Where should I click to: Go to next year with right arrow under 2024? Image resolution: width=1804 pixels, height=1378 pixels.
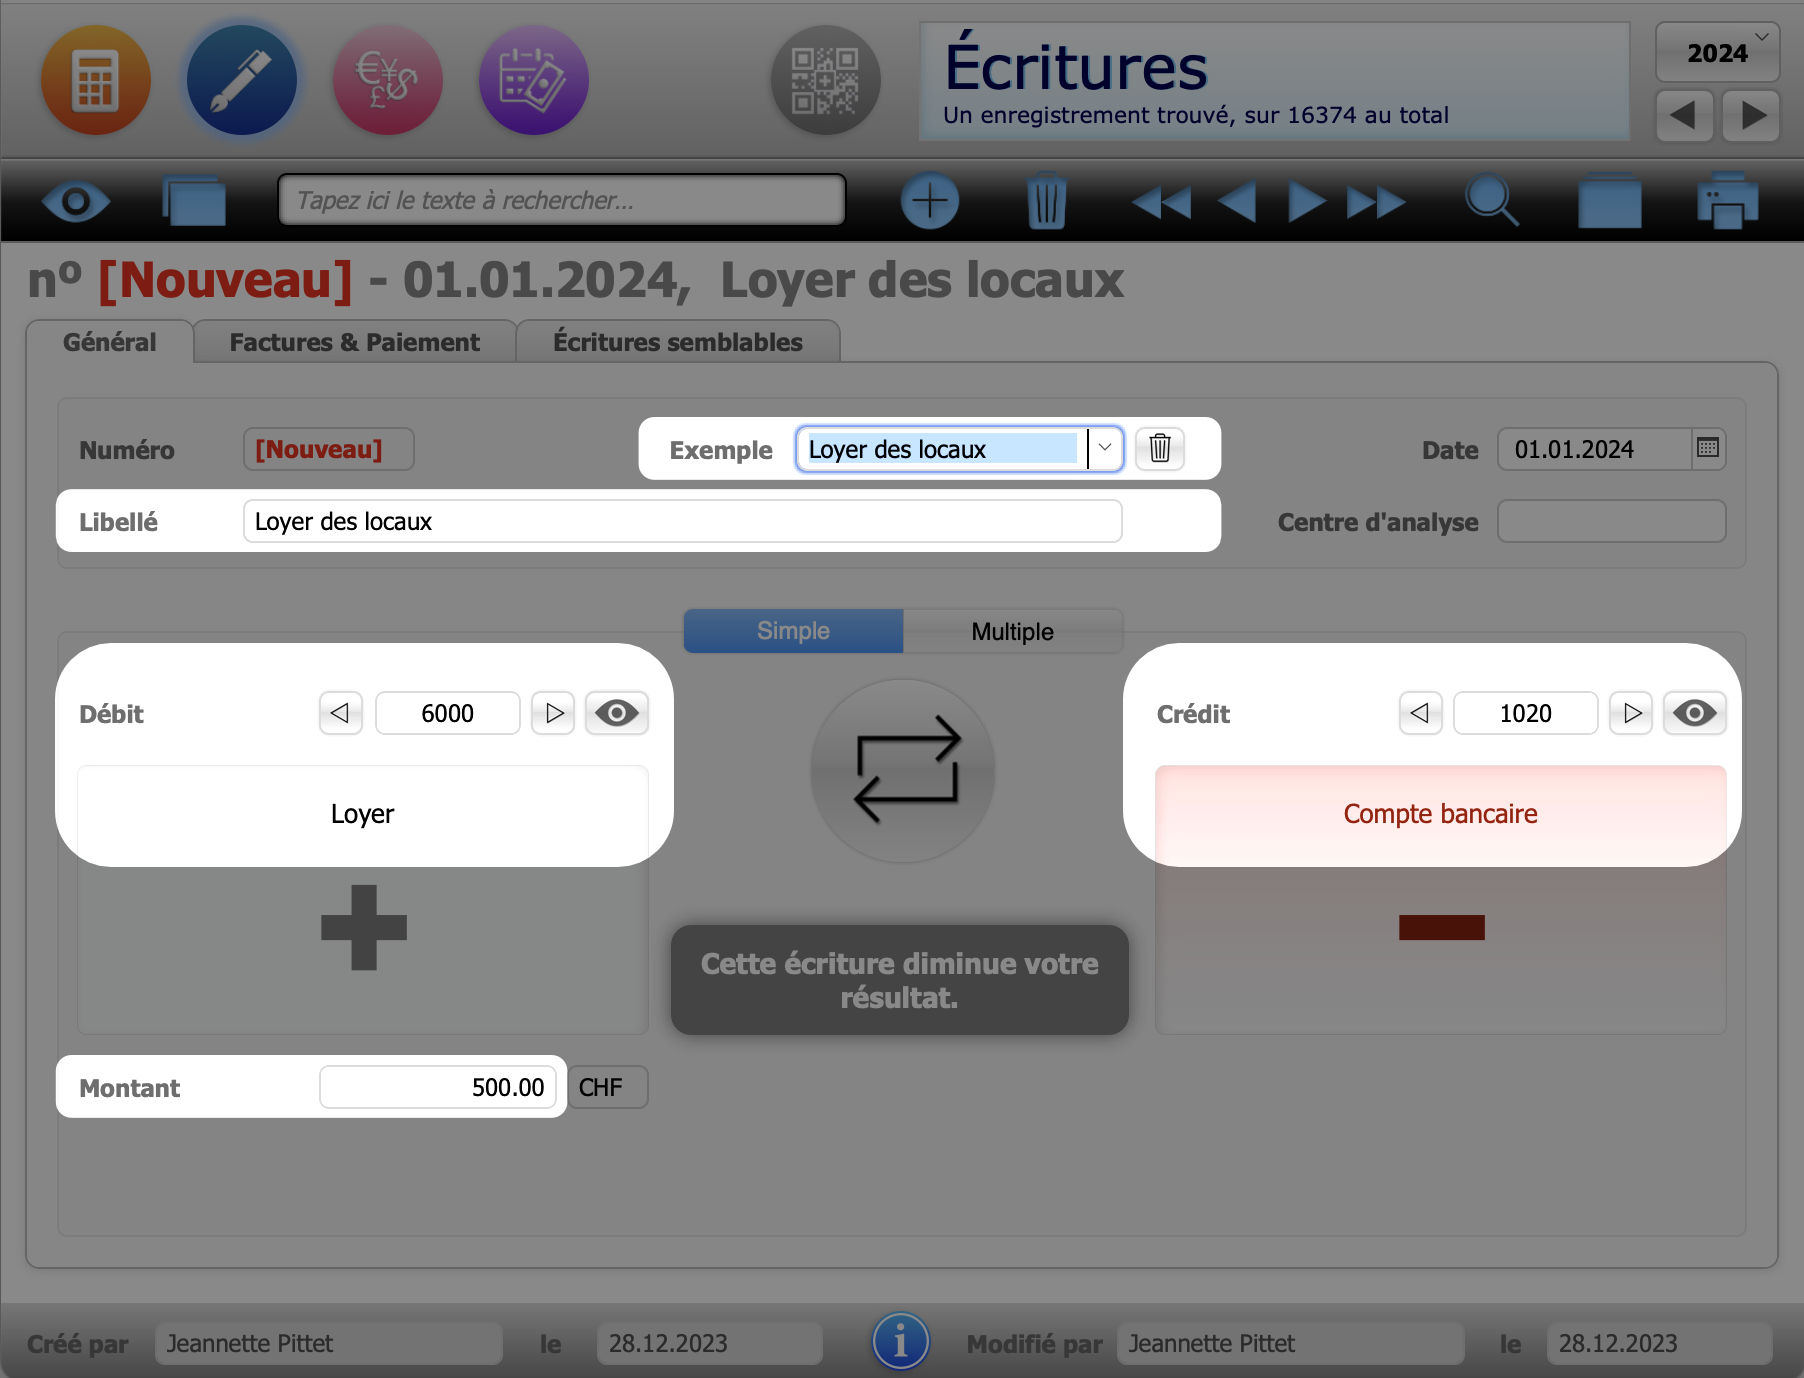tap(1752, 115)
